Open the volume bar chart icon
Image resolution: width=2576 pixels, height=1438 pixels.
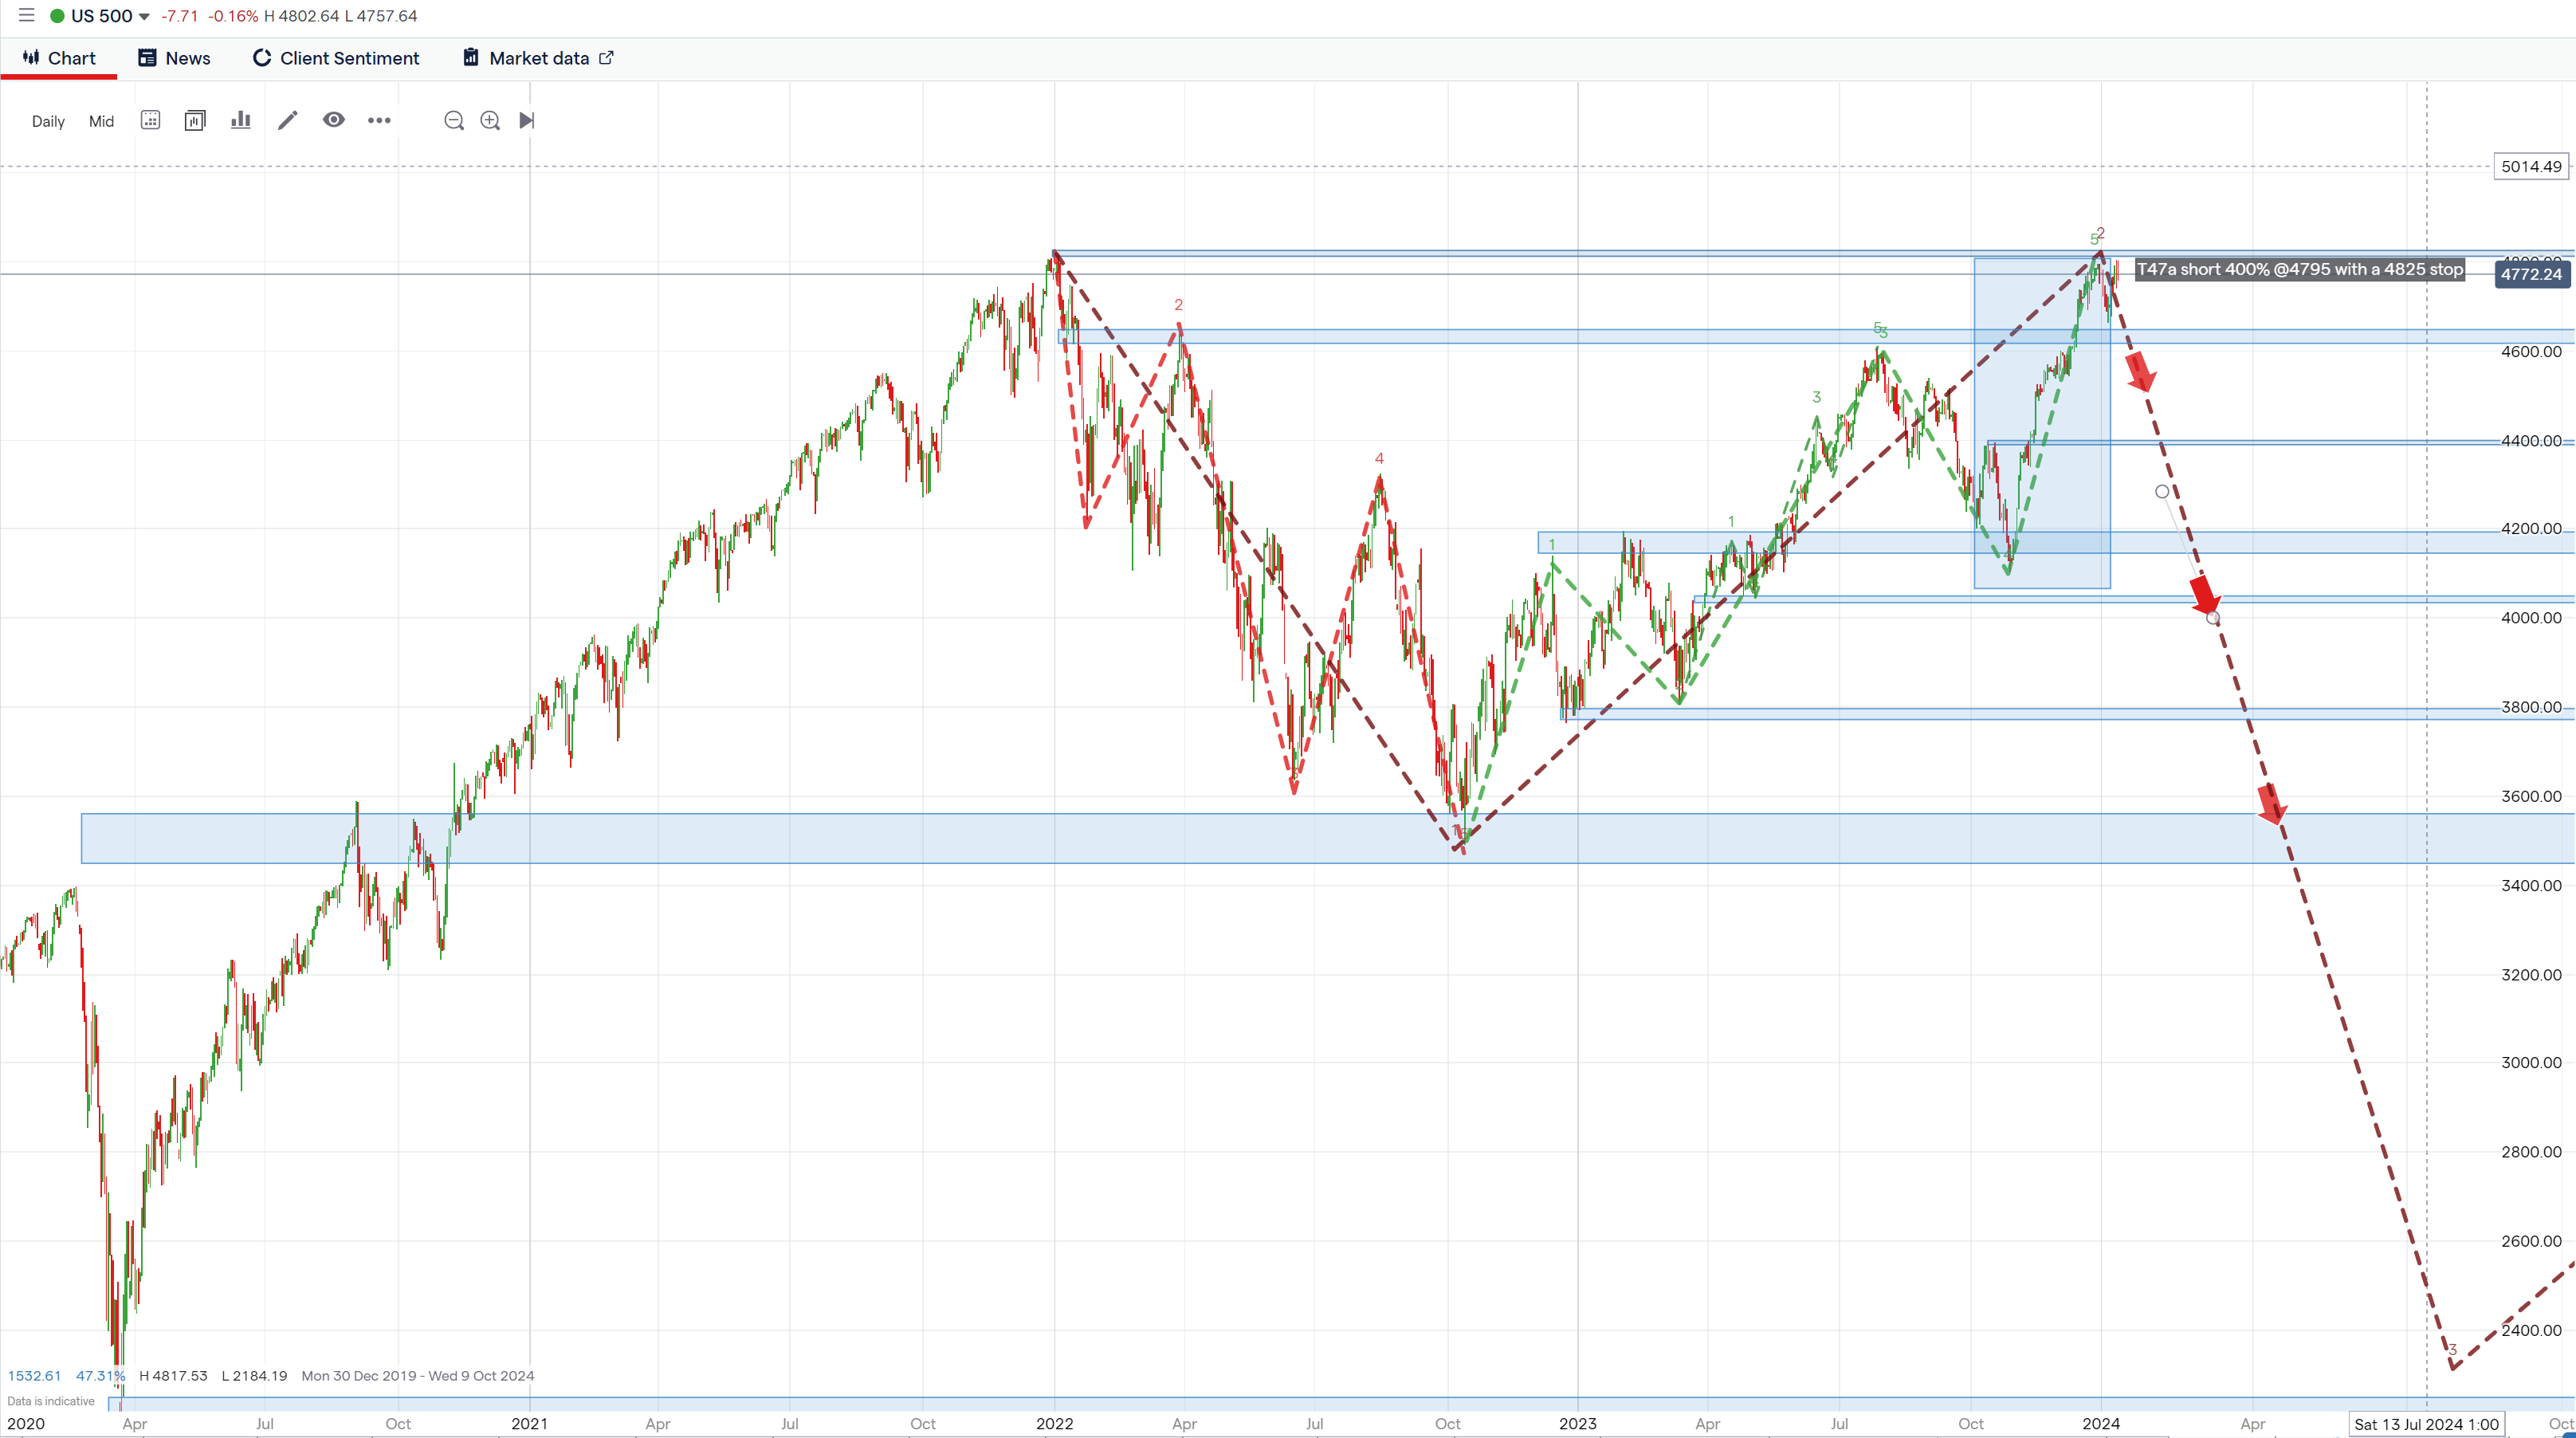[x=240, y=120]
